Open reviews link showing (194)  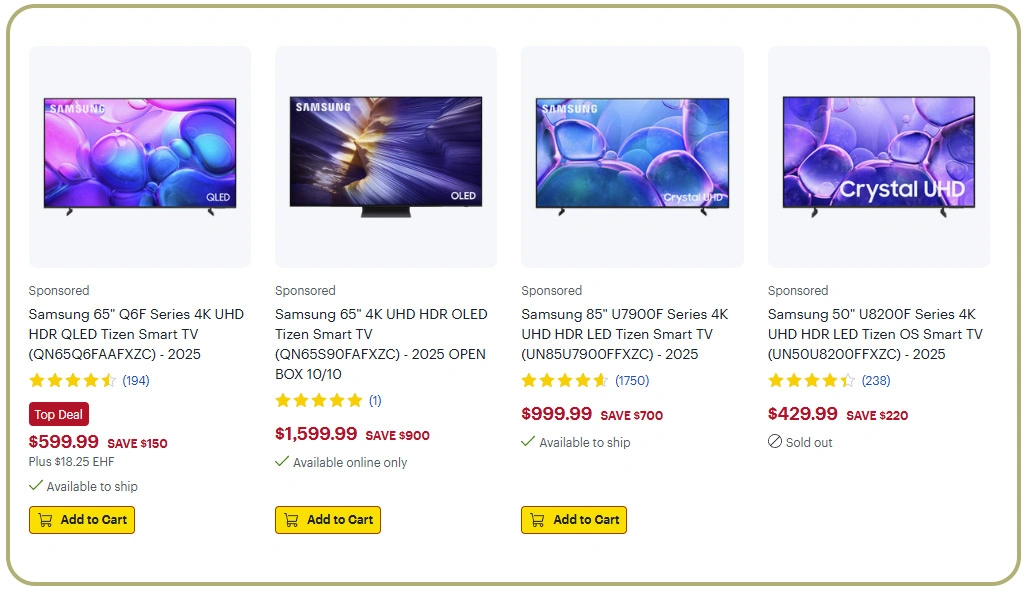[x=136, y=380]
